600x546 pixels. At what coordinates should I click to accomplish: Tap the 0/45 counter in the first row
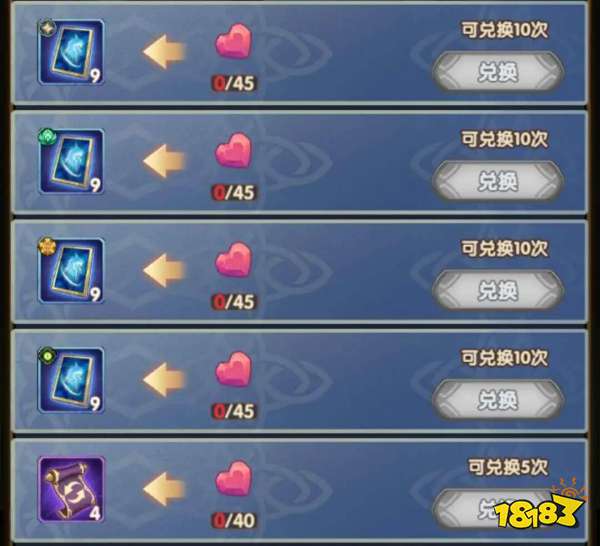point(234,83)
